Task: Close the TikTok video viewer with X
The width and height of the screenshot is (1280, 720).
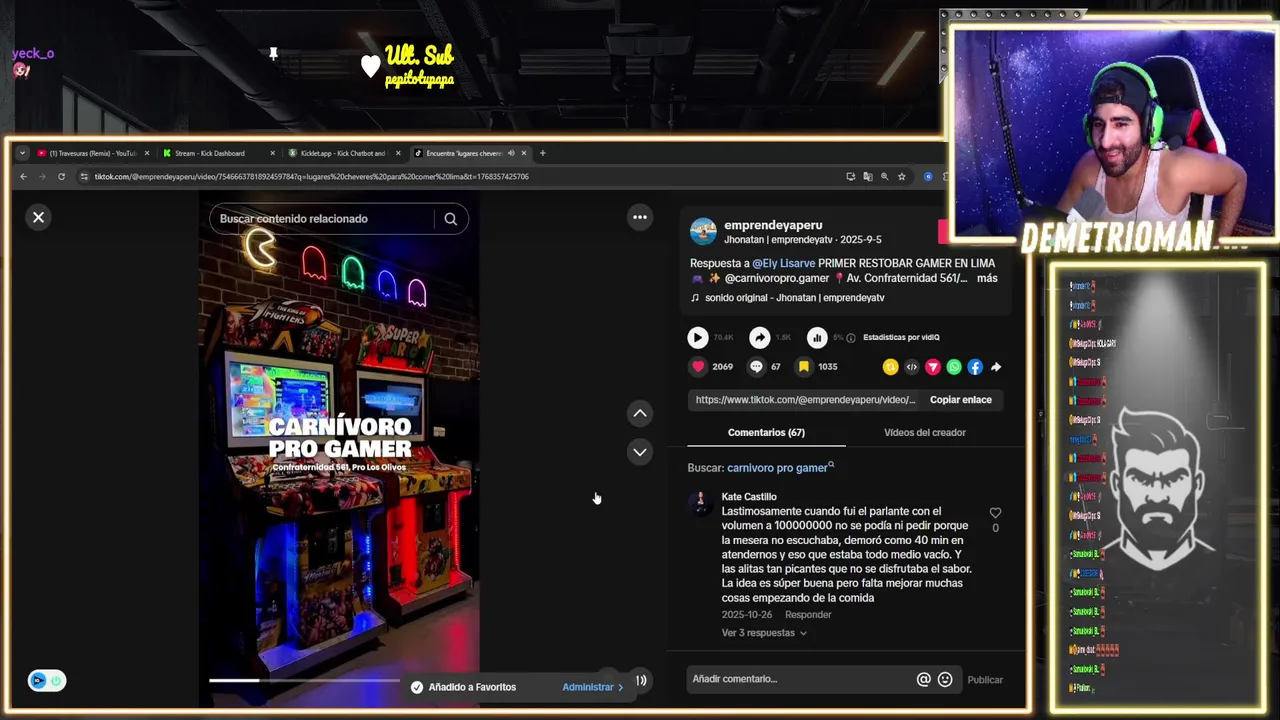Action: [x=38, y=217]
